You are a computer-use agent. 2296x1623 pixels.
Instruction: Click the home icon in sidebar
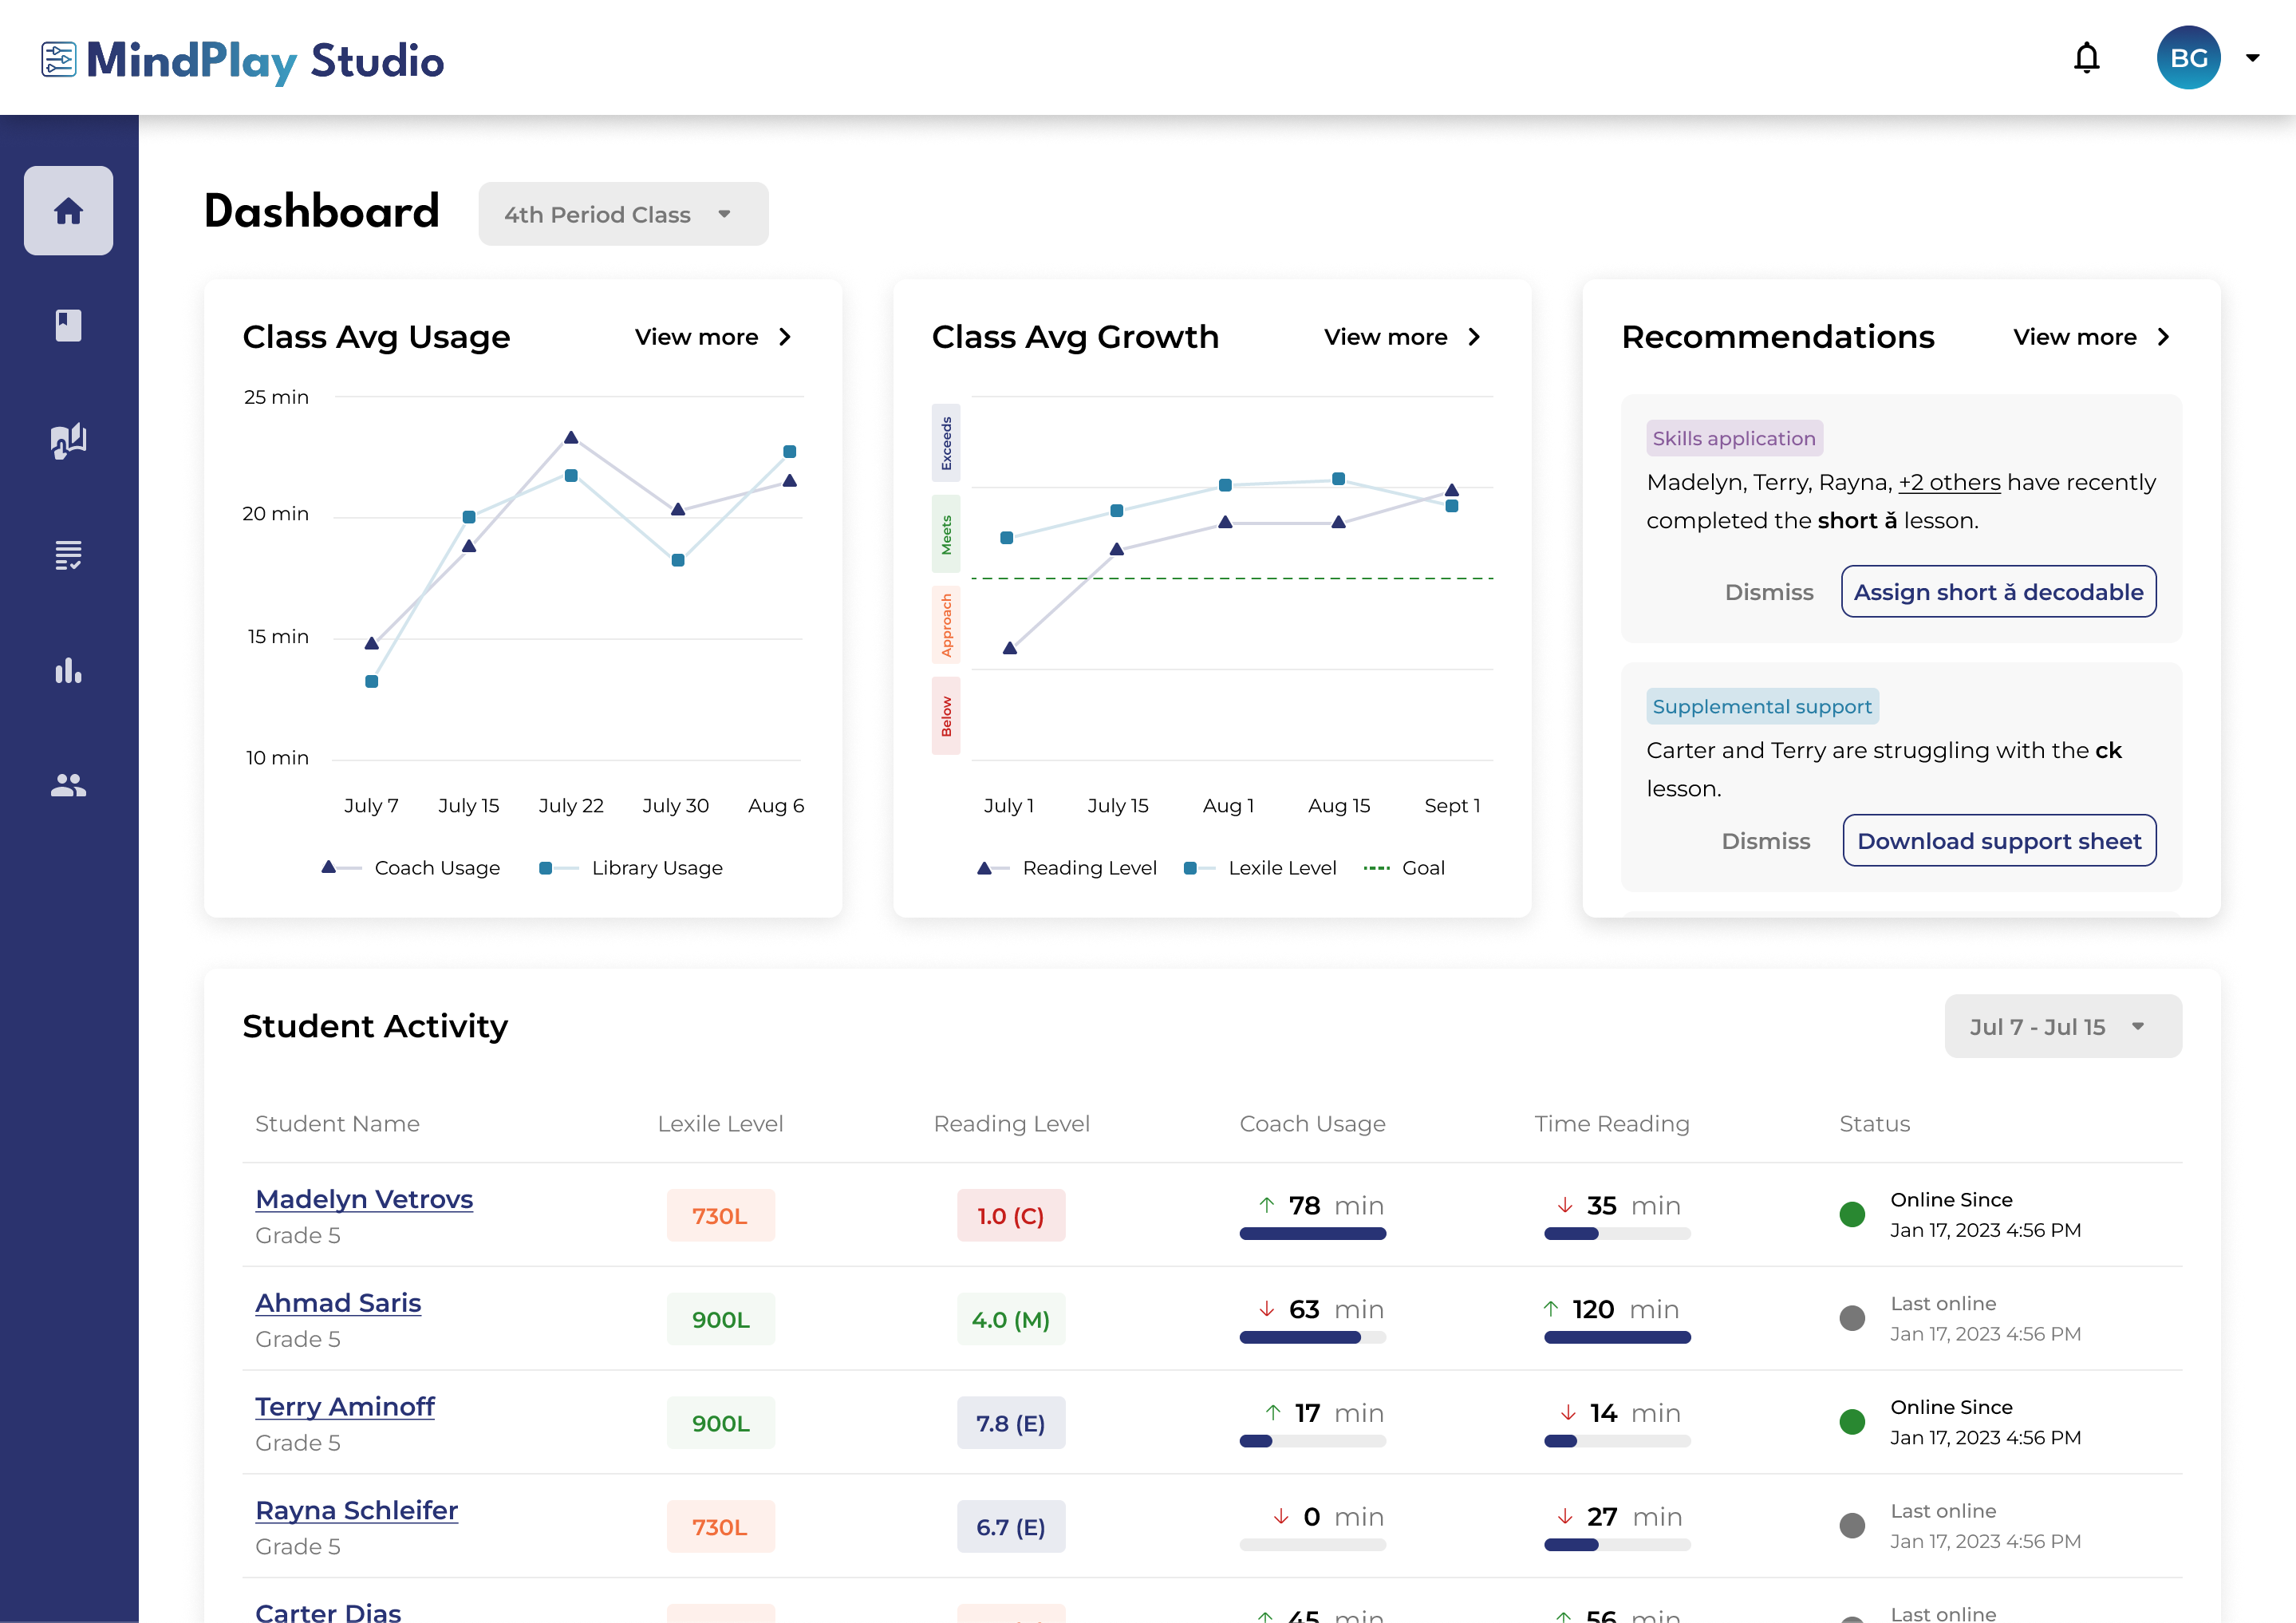click(68, 211)
